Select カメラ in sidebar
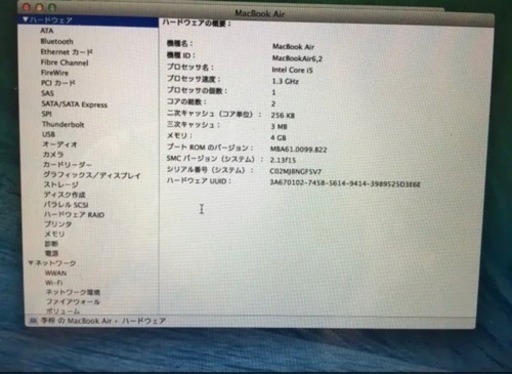This screenshot has width=512, height=374. pyautogui.click(x=53, y=155)
